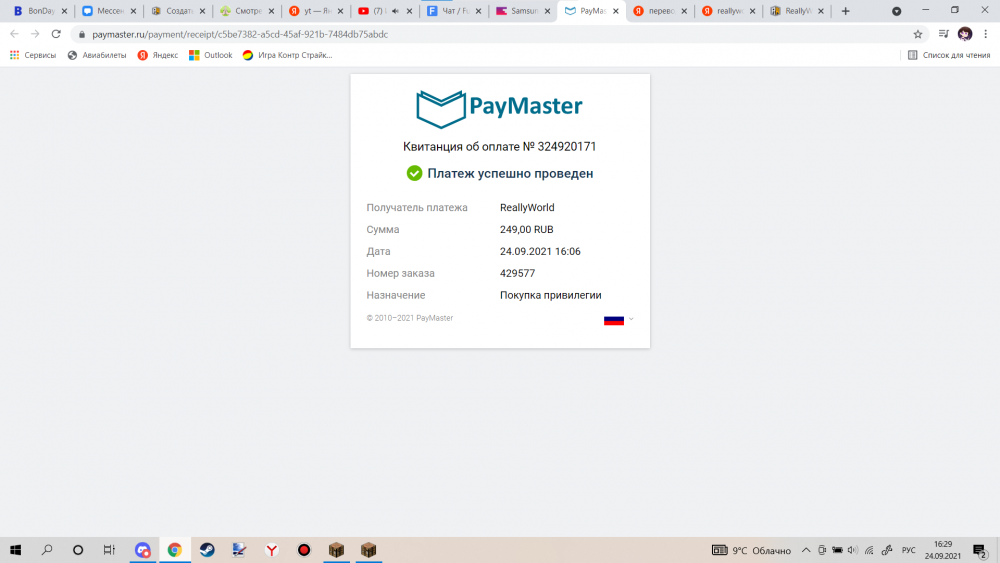The height and width of the screenshot is (563, 1000).
Task: Open Cortana circle on the taskbar
Action: pyautogui.click(x=78, y=550)
